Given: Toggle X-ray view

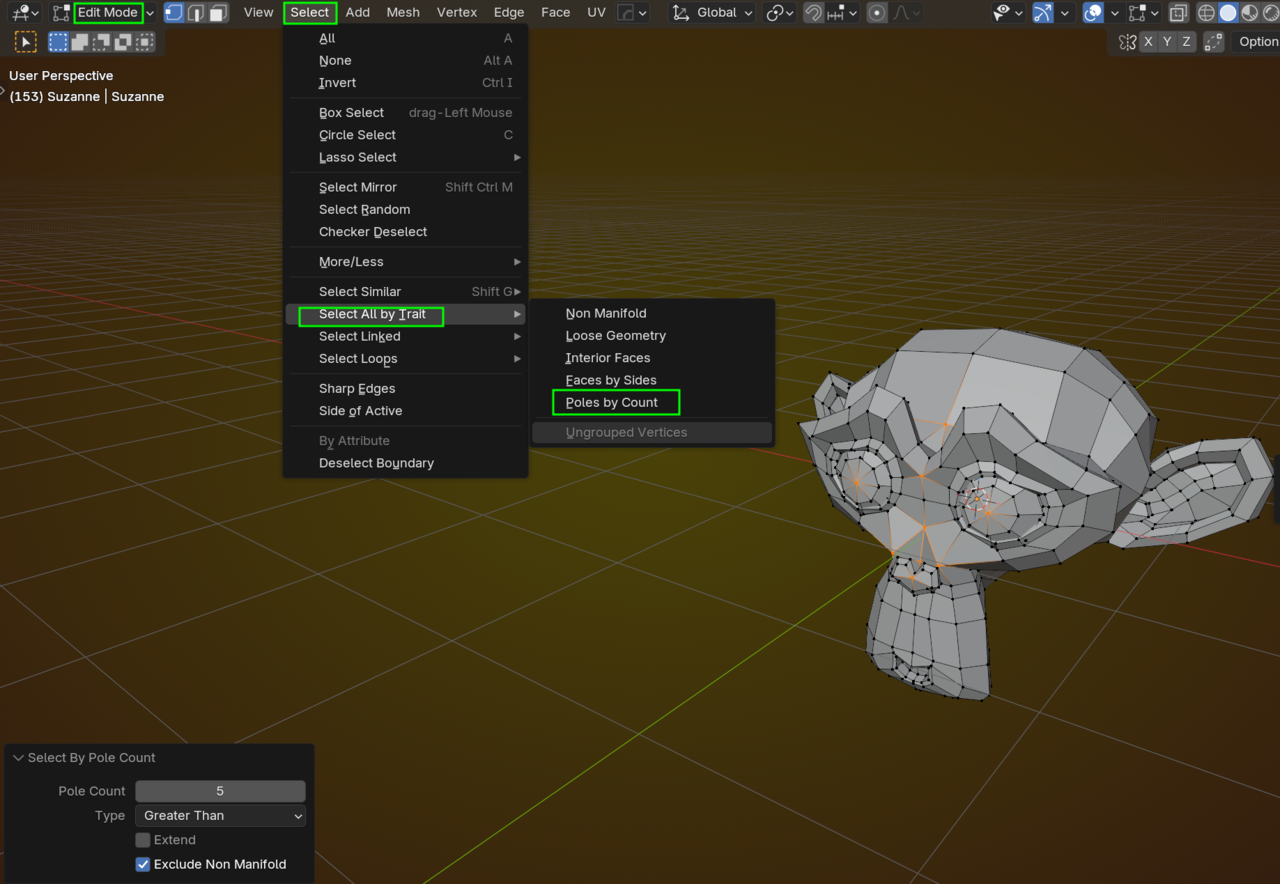Looking at the screenshot, I should (x=1178, y=13).
